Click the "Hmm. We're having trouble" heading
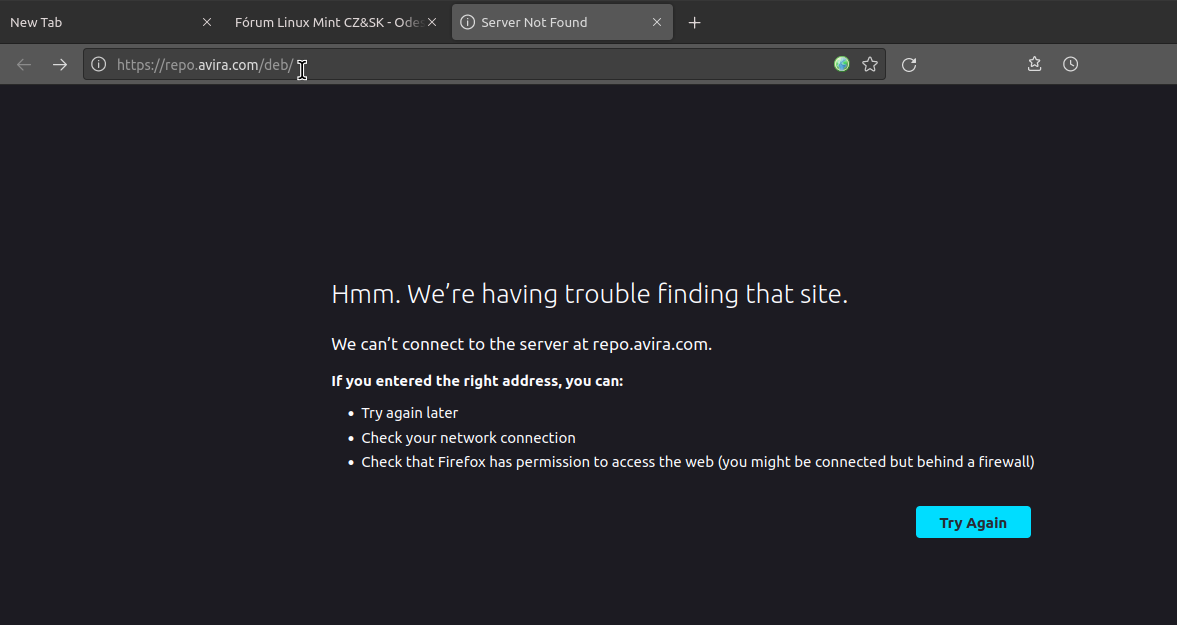1177x625 pixels. pos(589,294)
